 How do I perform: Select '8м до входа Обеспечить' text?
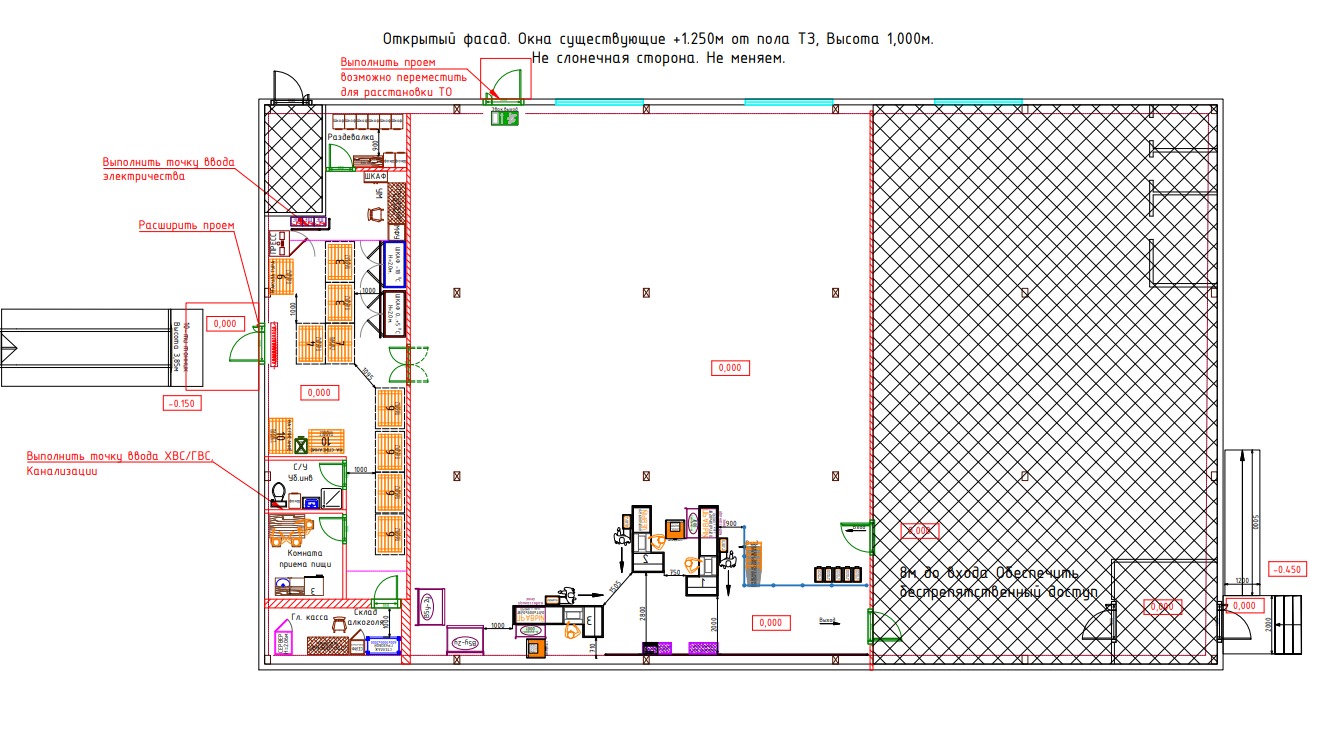(989, 574)
